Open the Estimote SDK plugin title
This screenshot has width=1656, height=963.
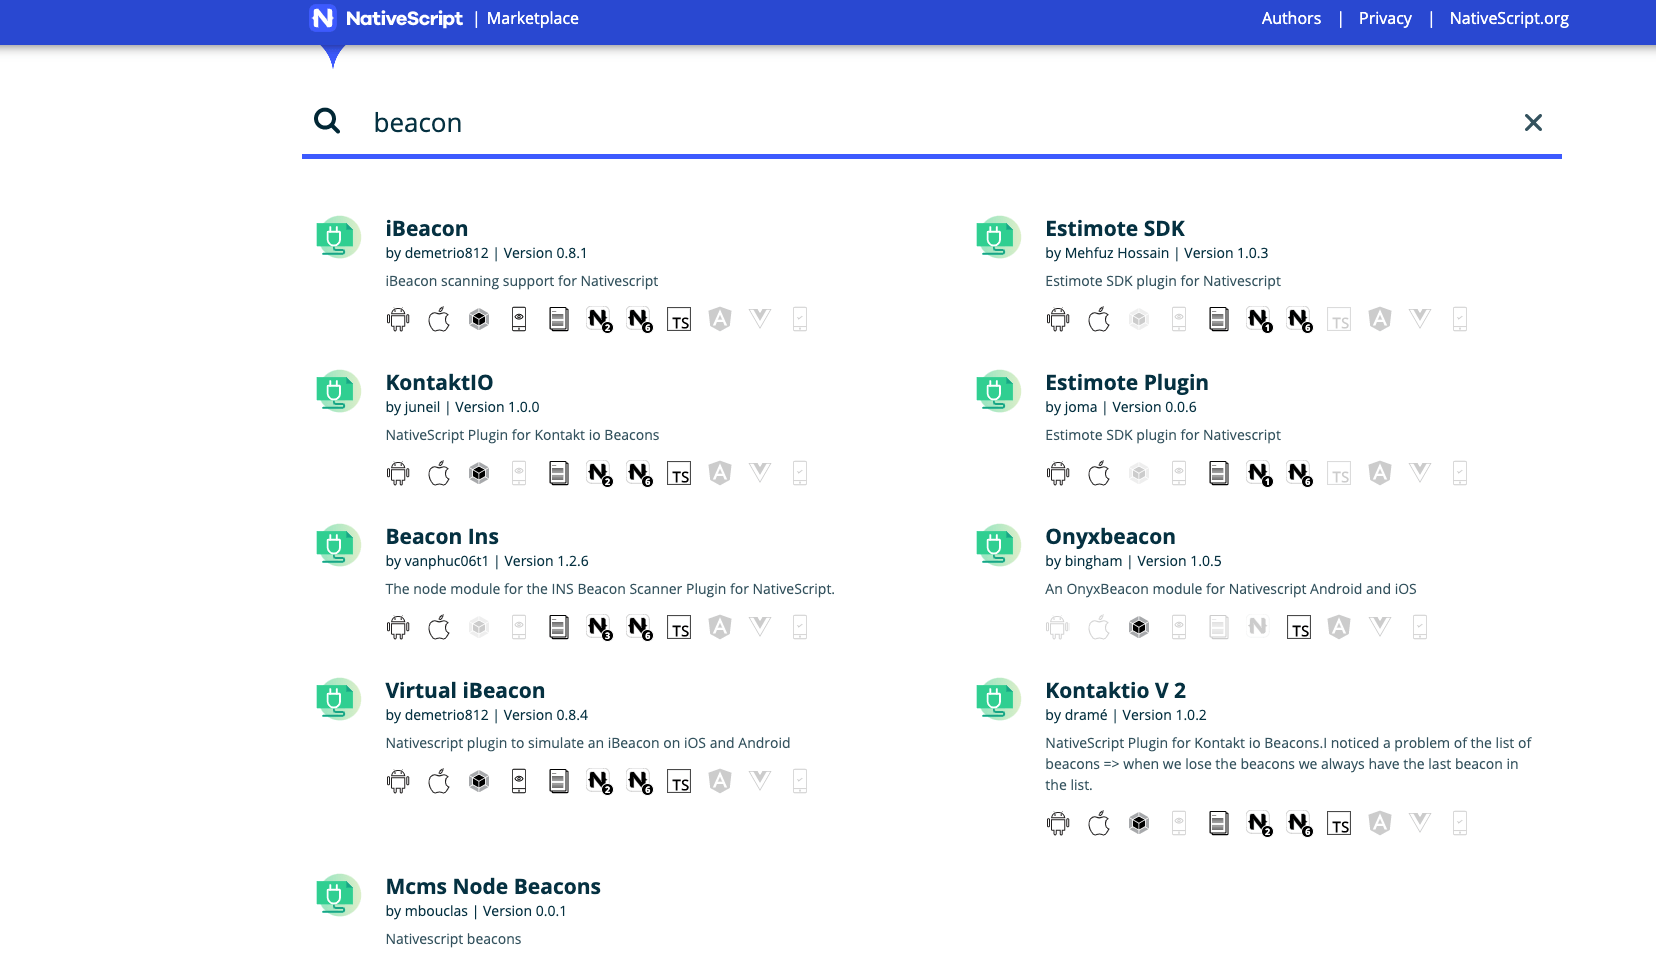[1115, 228]
